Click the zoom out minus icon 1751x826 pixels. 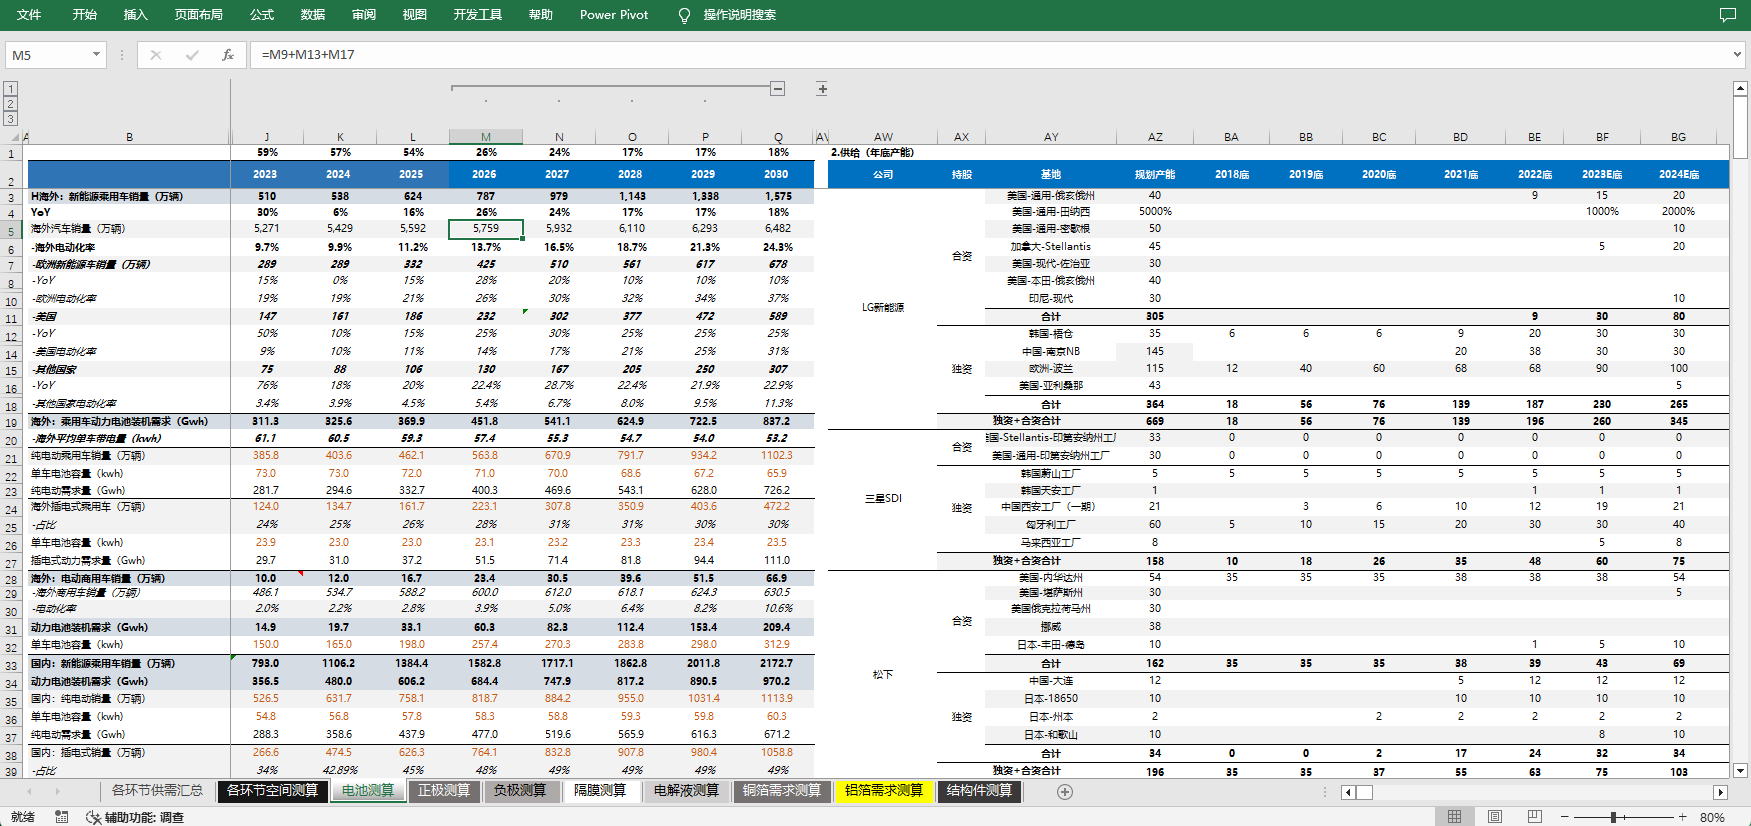click(x=1565, y=817)
